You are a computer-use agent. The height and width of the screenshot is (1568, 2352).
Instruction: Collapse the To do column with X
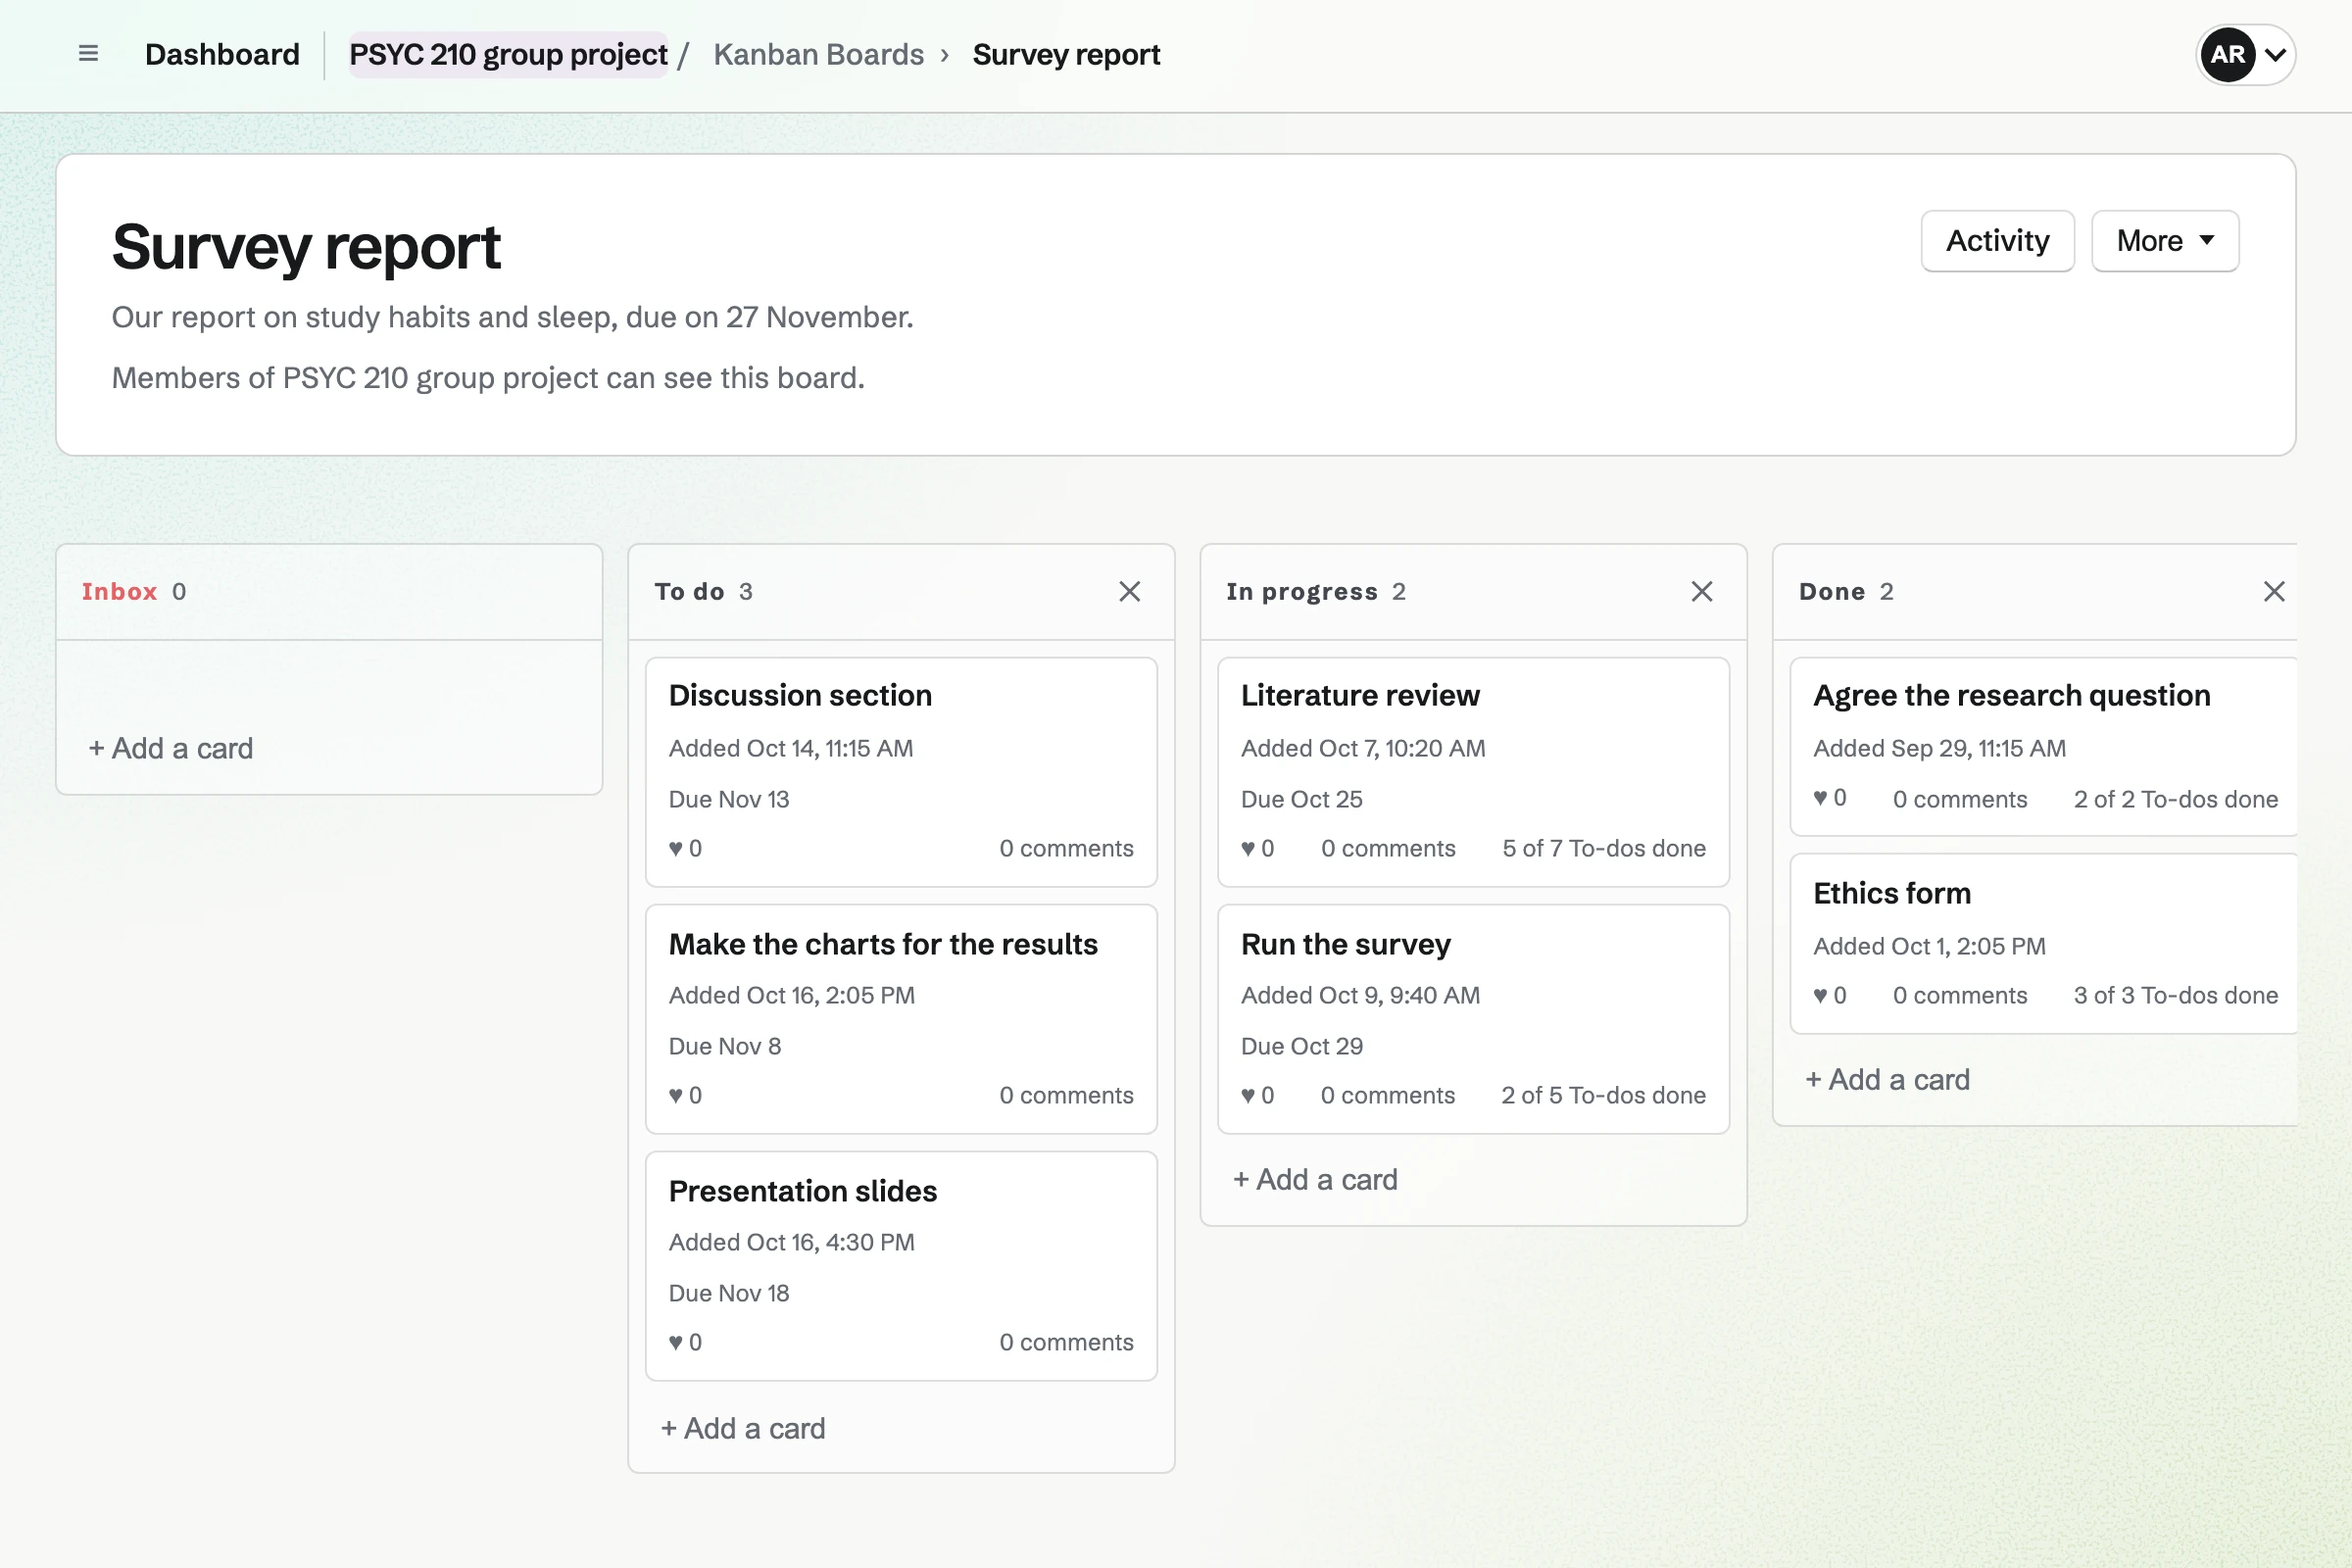[1129, 591]
